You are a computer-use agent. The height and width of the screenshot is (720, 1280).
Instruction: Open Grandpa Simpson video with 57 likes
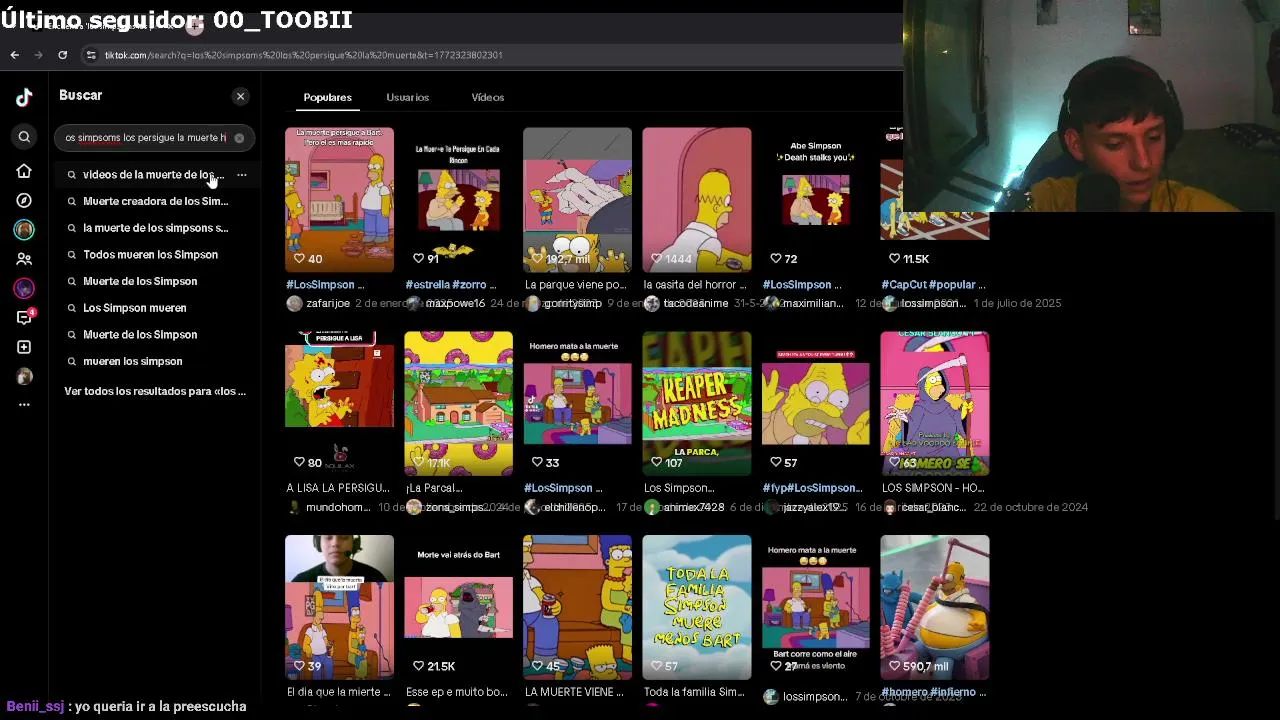pos(815,403)
